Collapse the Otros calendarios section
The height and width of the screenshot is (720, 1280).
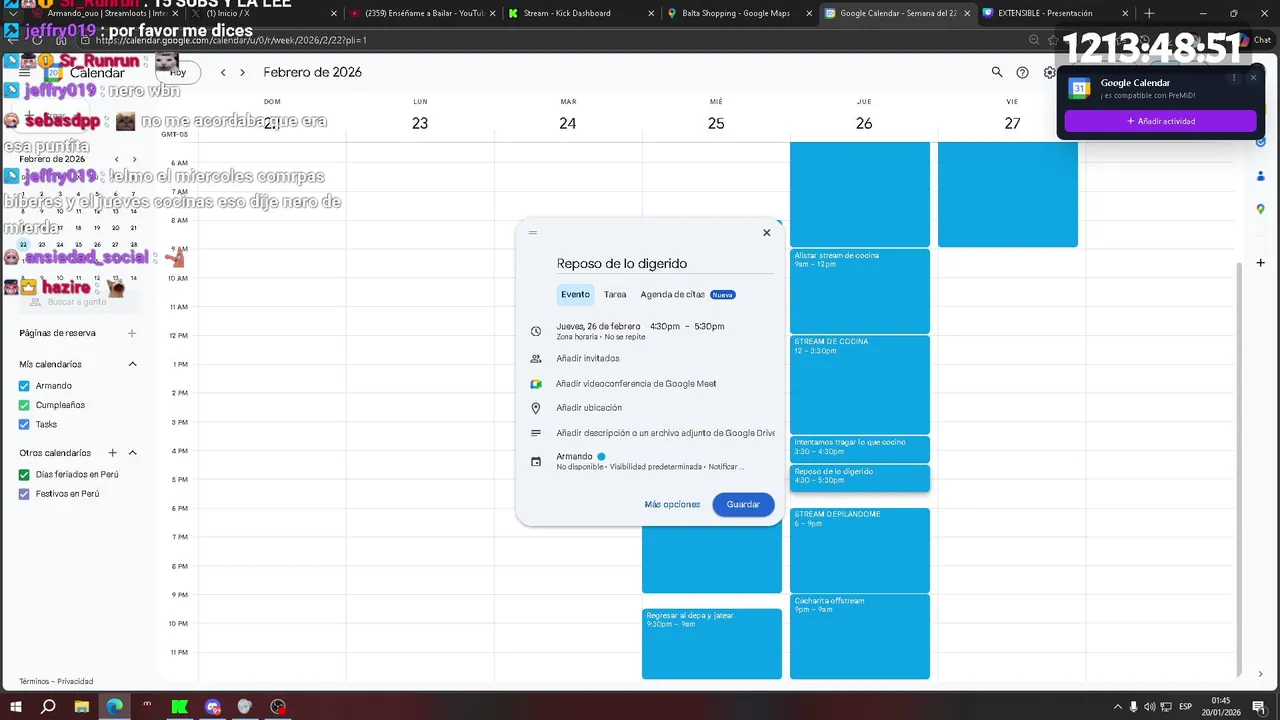coord(132,453)
